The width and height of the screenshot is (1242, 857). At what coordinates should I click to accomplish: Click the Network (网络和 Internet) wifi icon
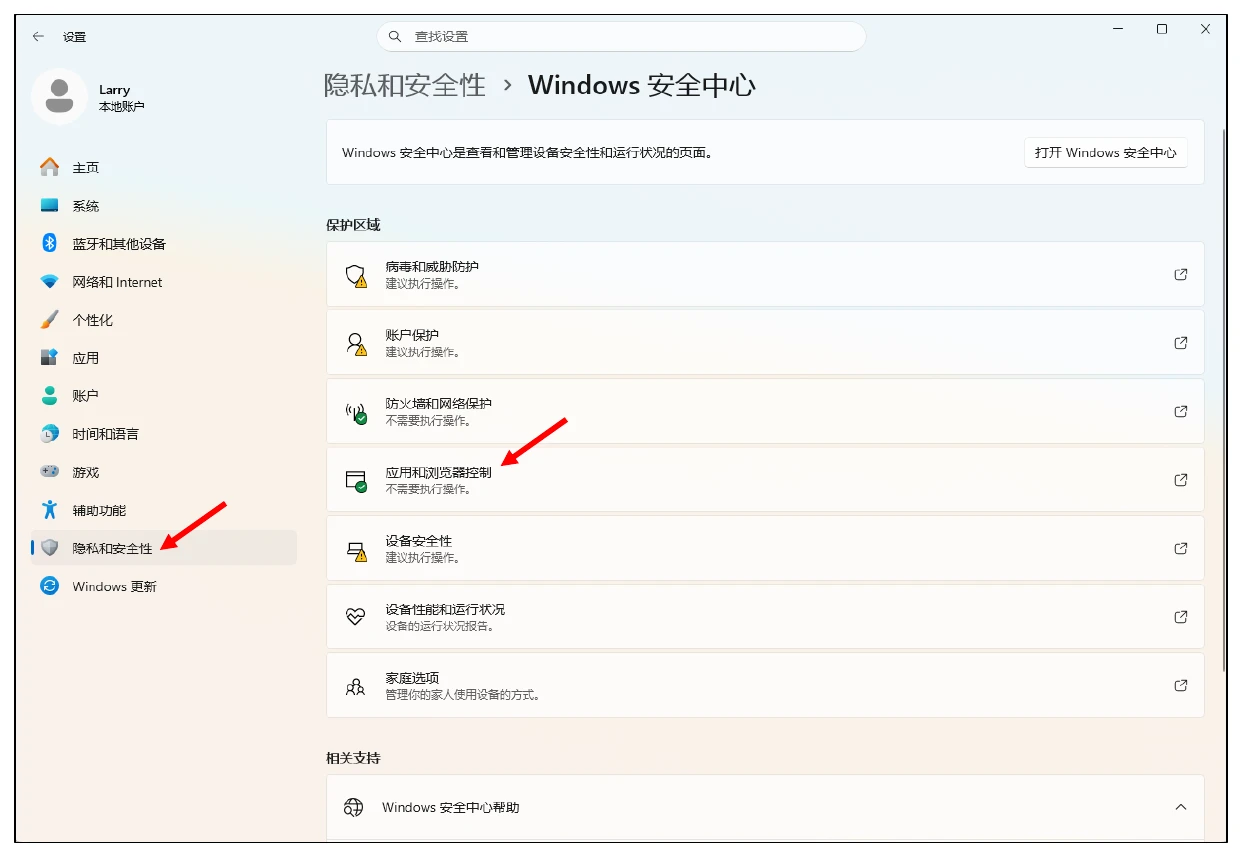coord(50,282)
